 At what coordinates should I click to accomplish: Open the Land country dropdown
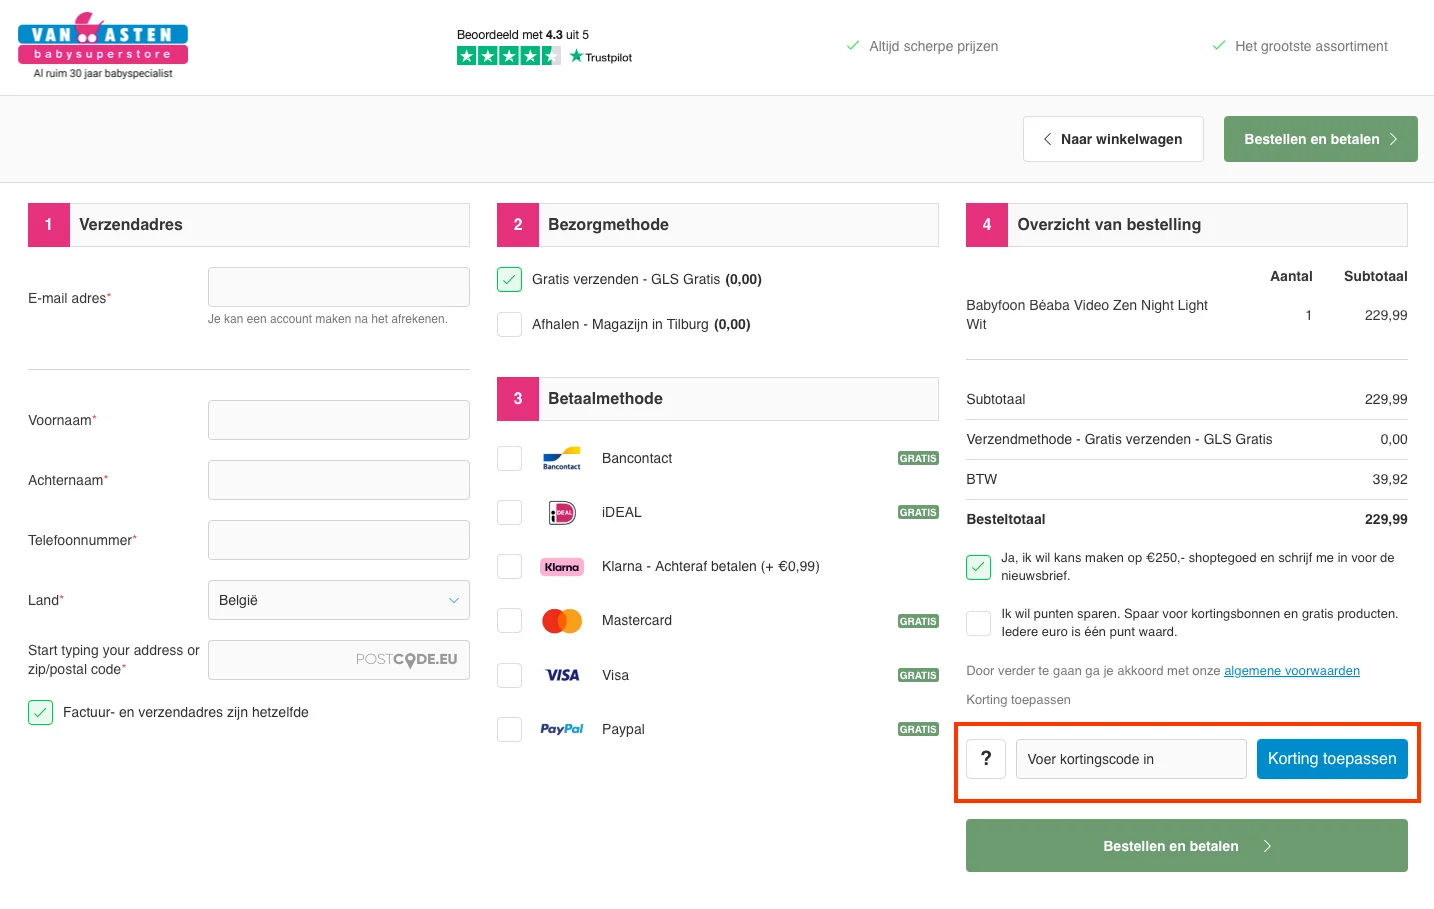coord(338,600)
